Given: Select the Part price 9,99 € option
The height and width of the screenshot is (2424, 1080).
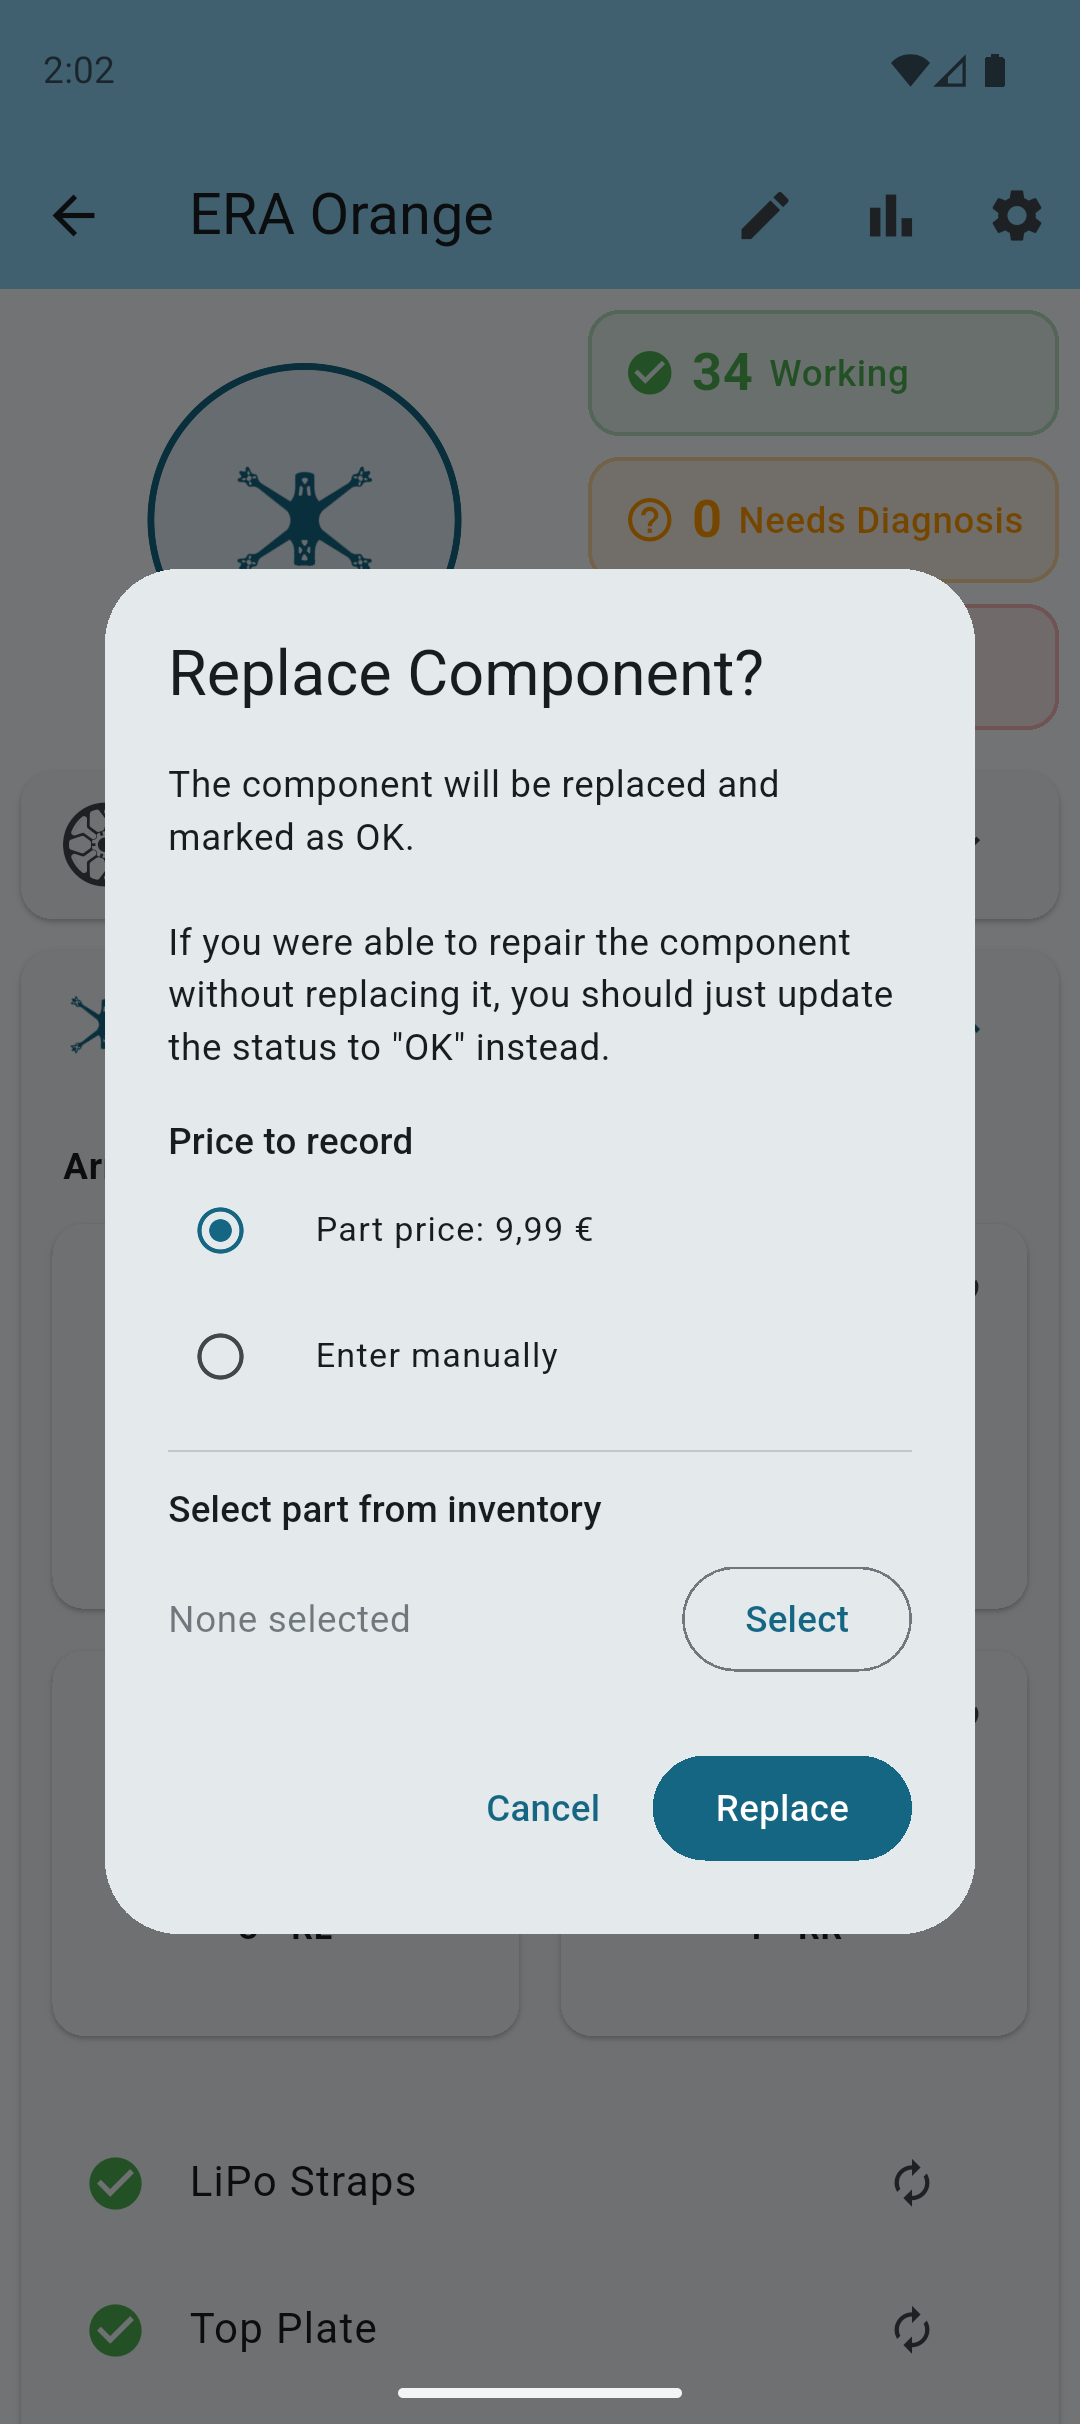Looking at the screenshot, I should (x=220, y=1231).
